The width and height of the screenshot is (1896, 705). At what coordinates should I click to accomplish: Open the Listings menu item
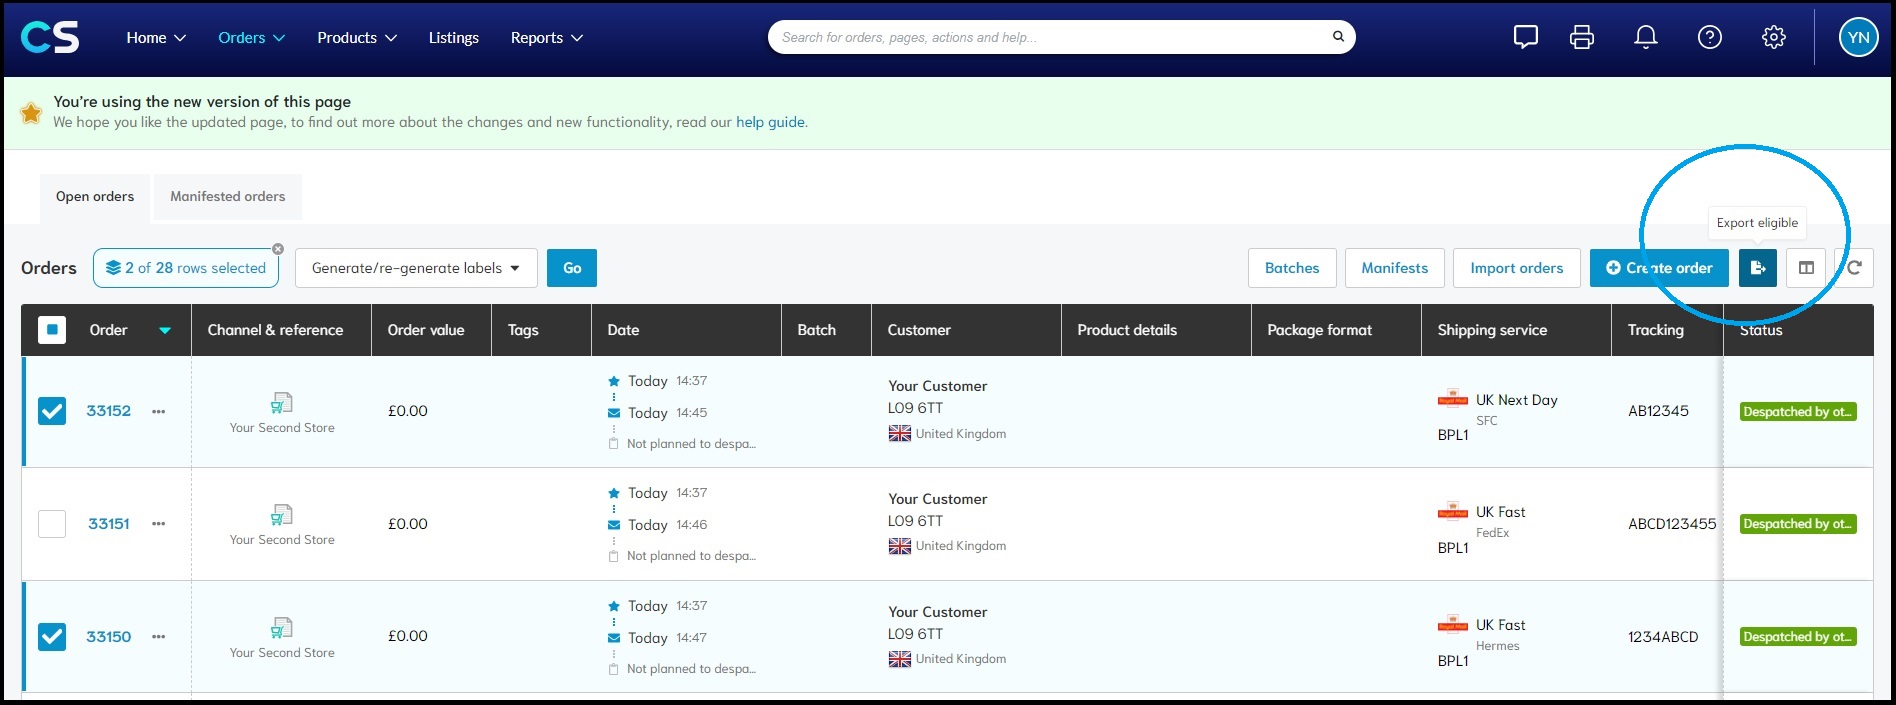coord(454,38)
